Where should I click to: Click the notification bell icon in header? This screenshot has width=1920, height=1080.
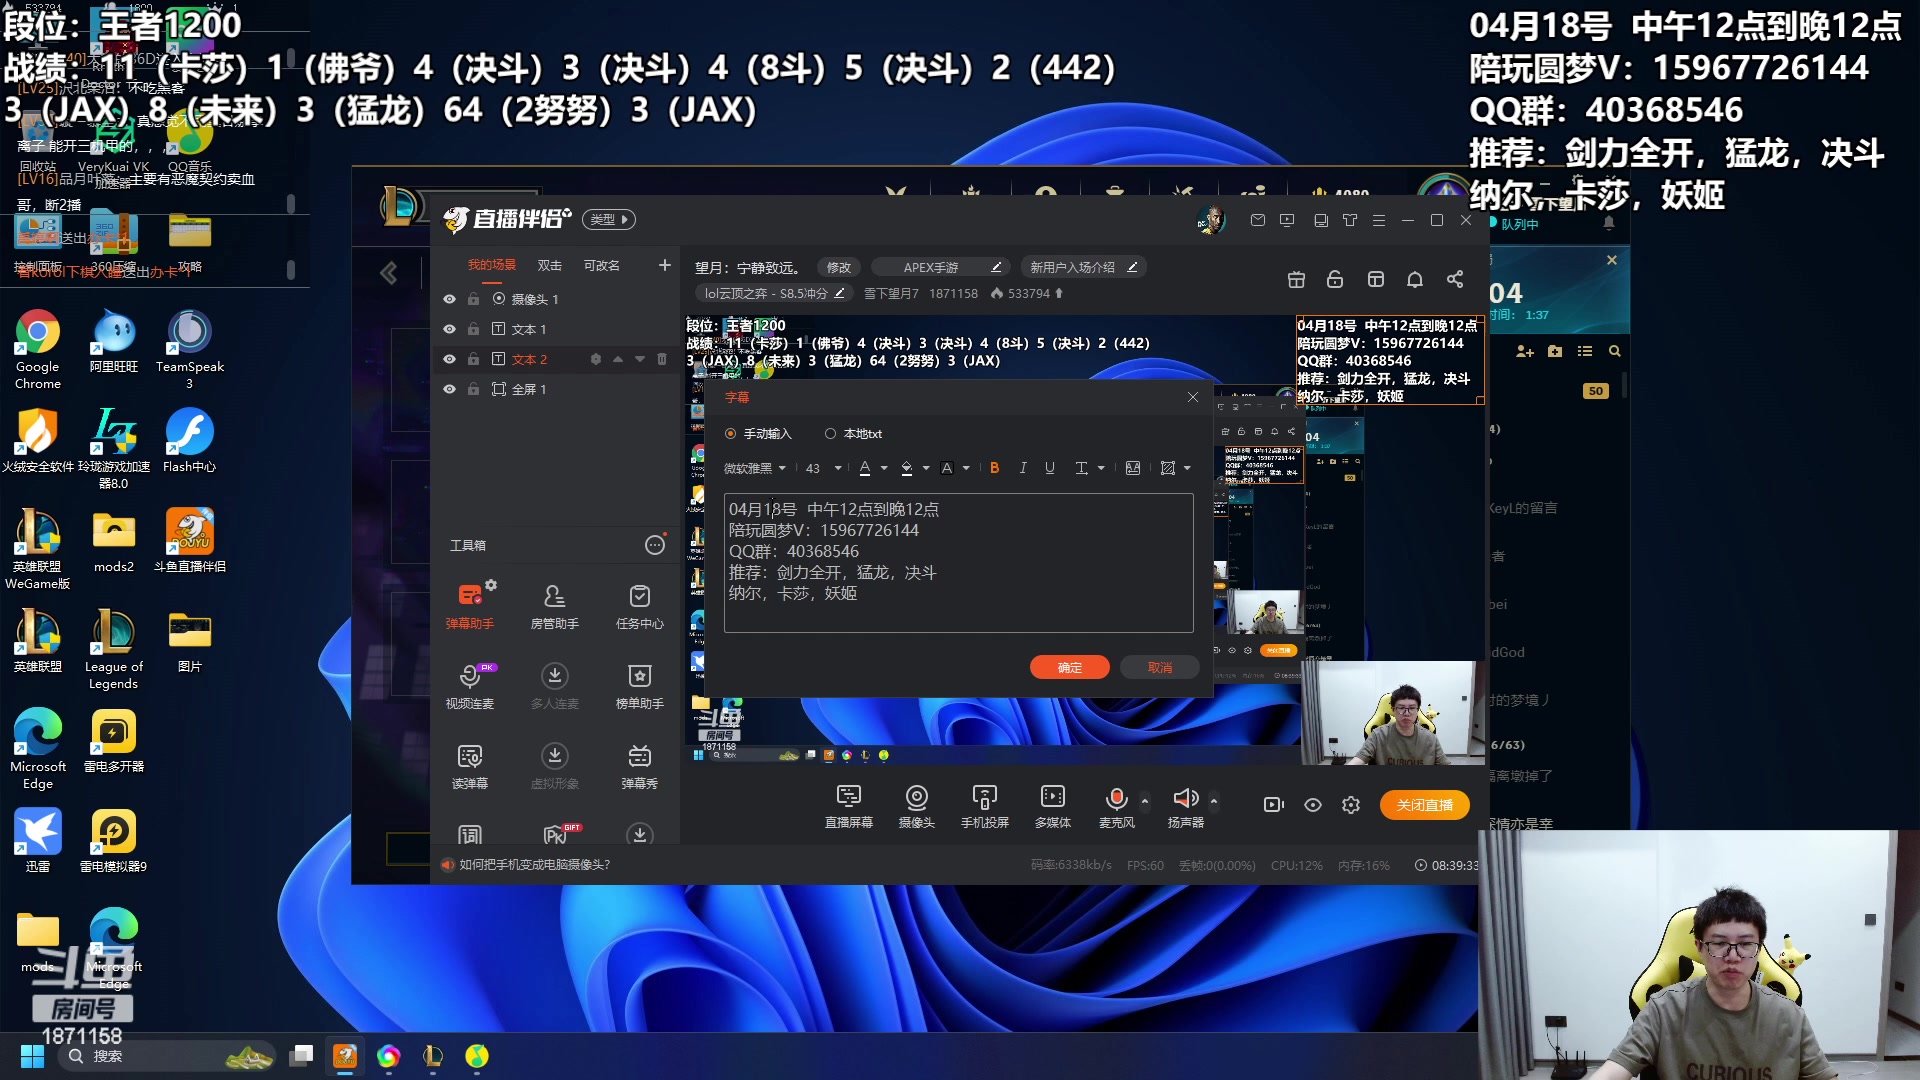1415,279
